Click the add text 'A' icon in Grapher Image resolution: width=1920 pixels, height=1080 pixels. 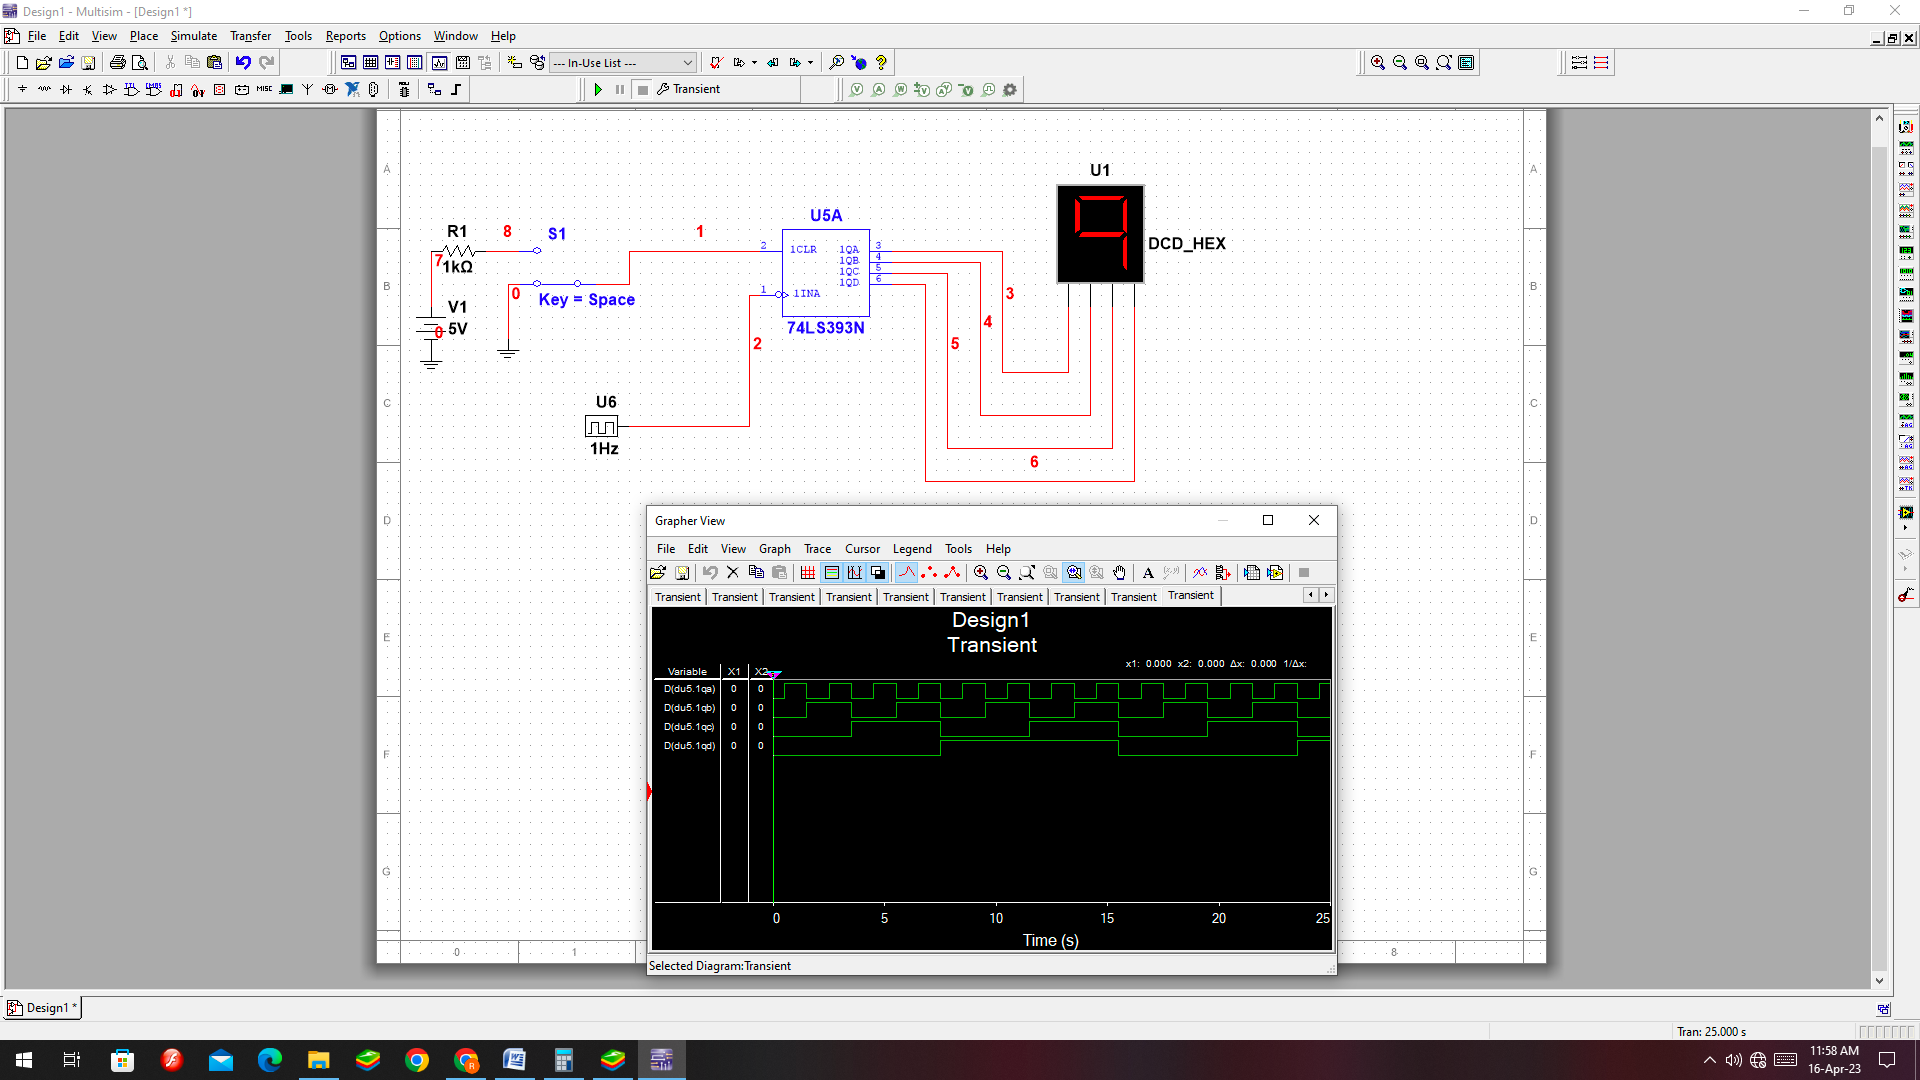pyautogui.click(x=1148, y=573)
